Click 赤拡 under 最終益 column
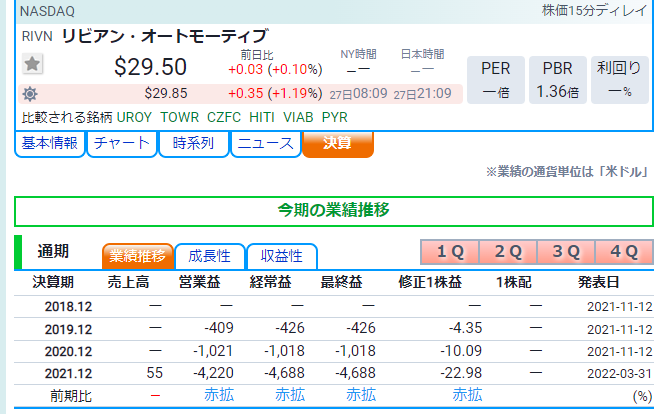Image resolution: width=672 pixels, height=414 pixels. tap(361, 395)
